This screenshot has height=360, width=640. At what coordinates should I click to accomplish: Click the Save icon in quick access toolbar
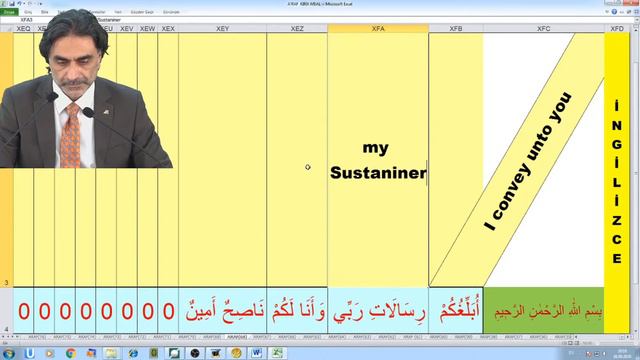pos(12,4)
